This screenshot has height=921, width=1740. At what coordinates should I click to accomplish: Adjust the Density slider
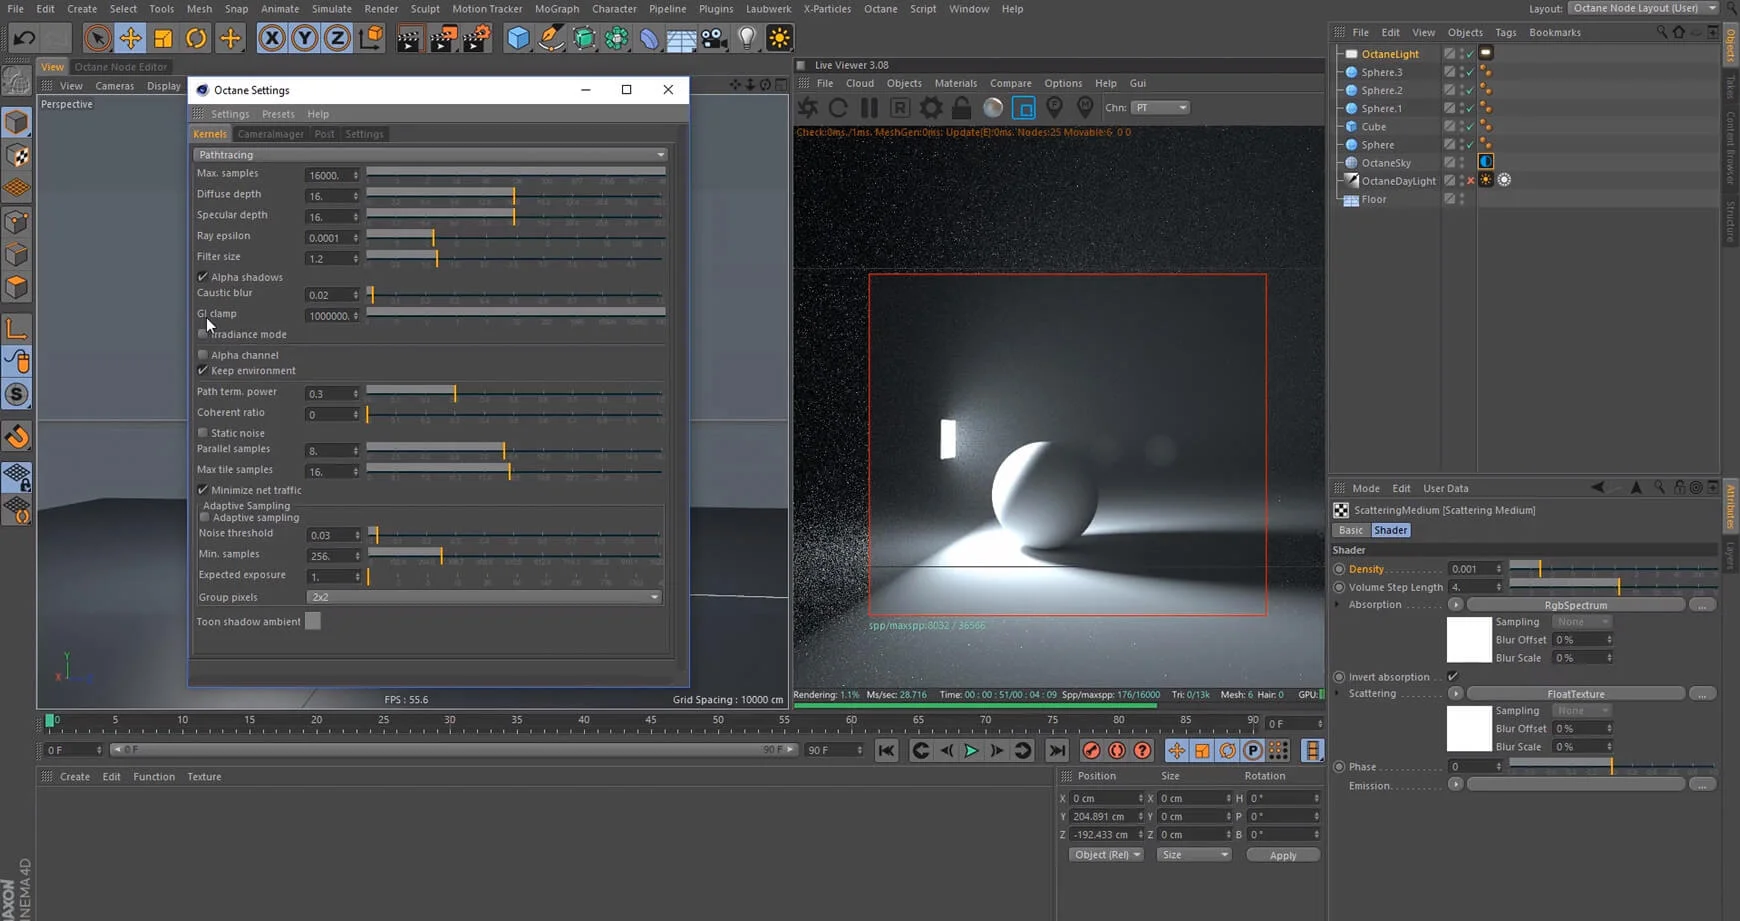point(1613,568)
